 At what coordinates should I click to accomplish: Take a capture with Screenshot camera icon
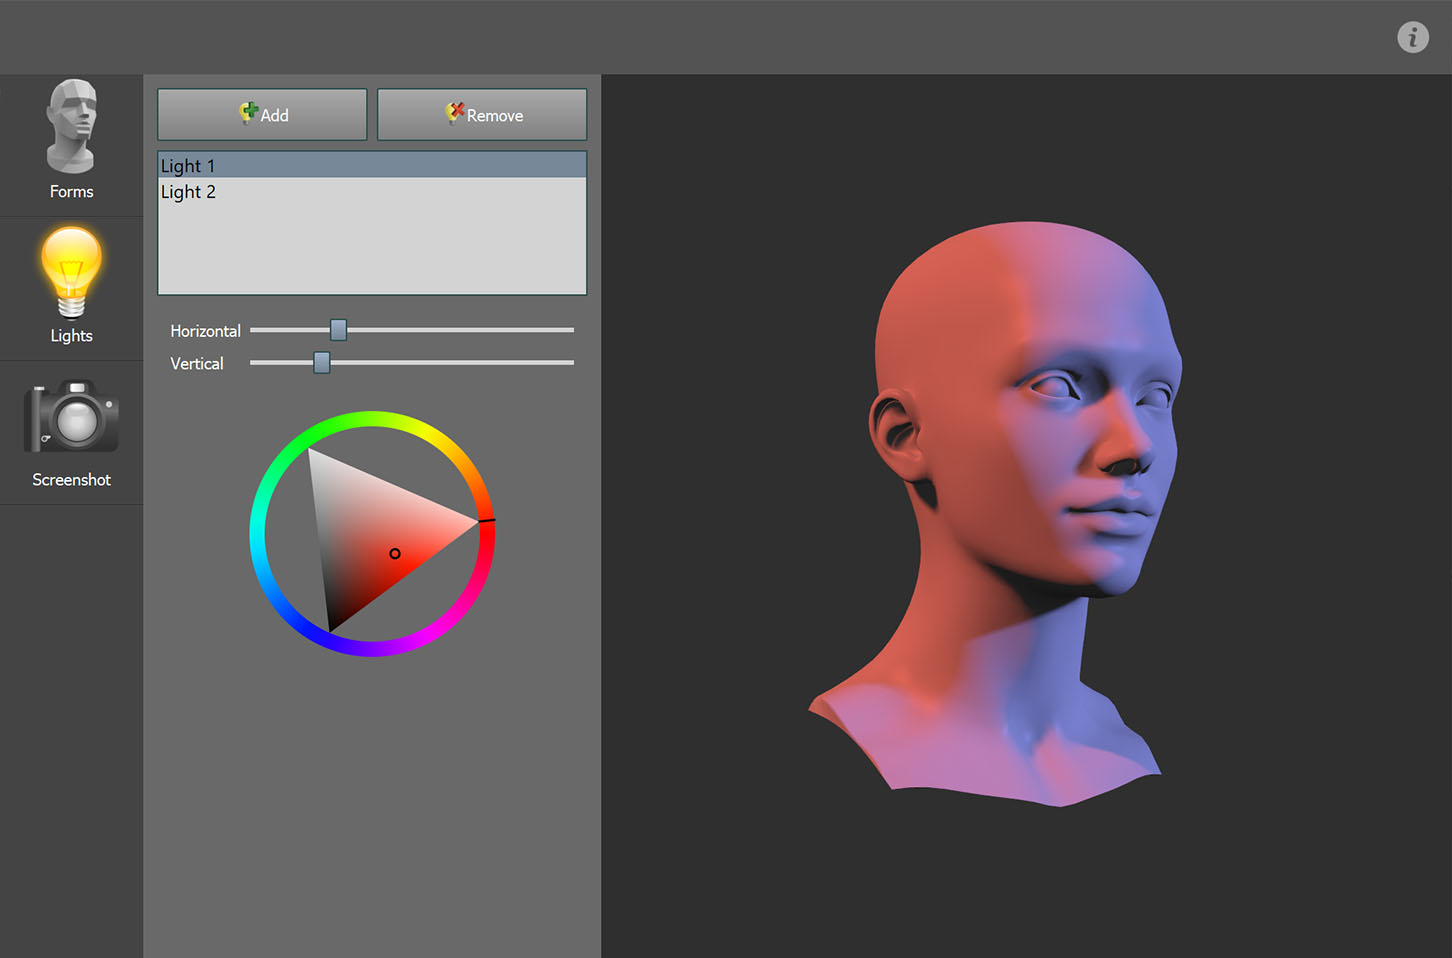[71, 432]
